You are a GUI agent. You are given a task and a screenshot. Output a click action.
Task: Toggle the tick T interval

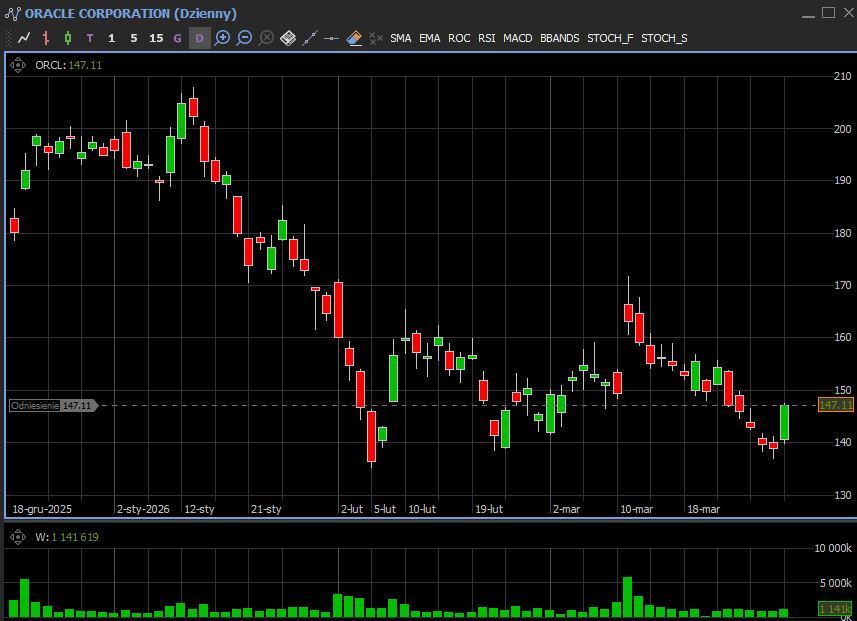point(90,38)
